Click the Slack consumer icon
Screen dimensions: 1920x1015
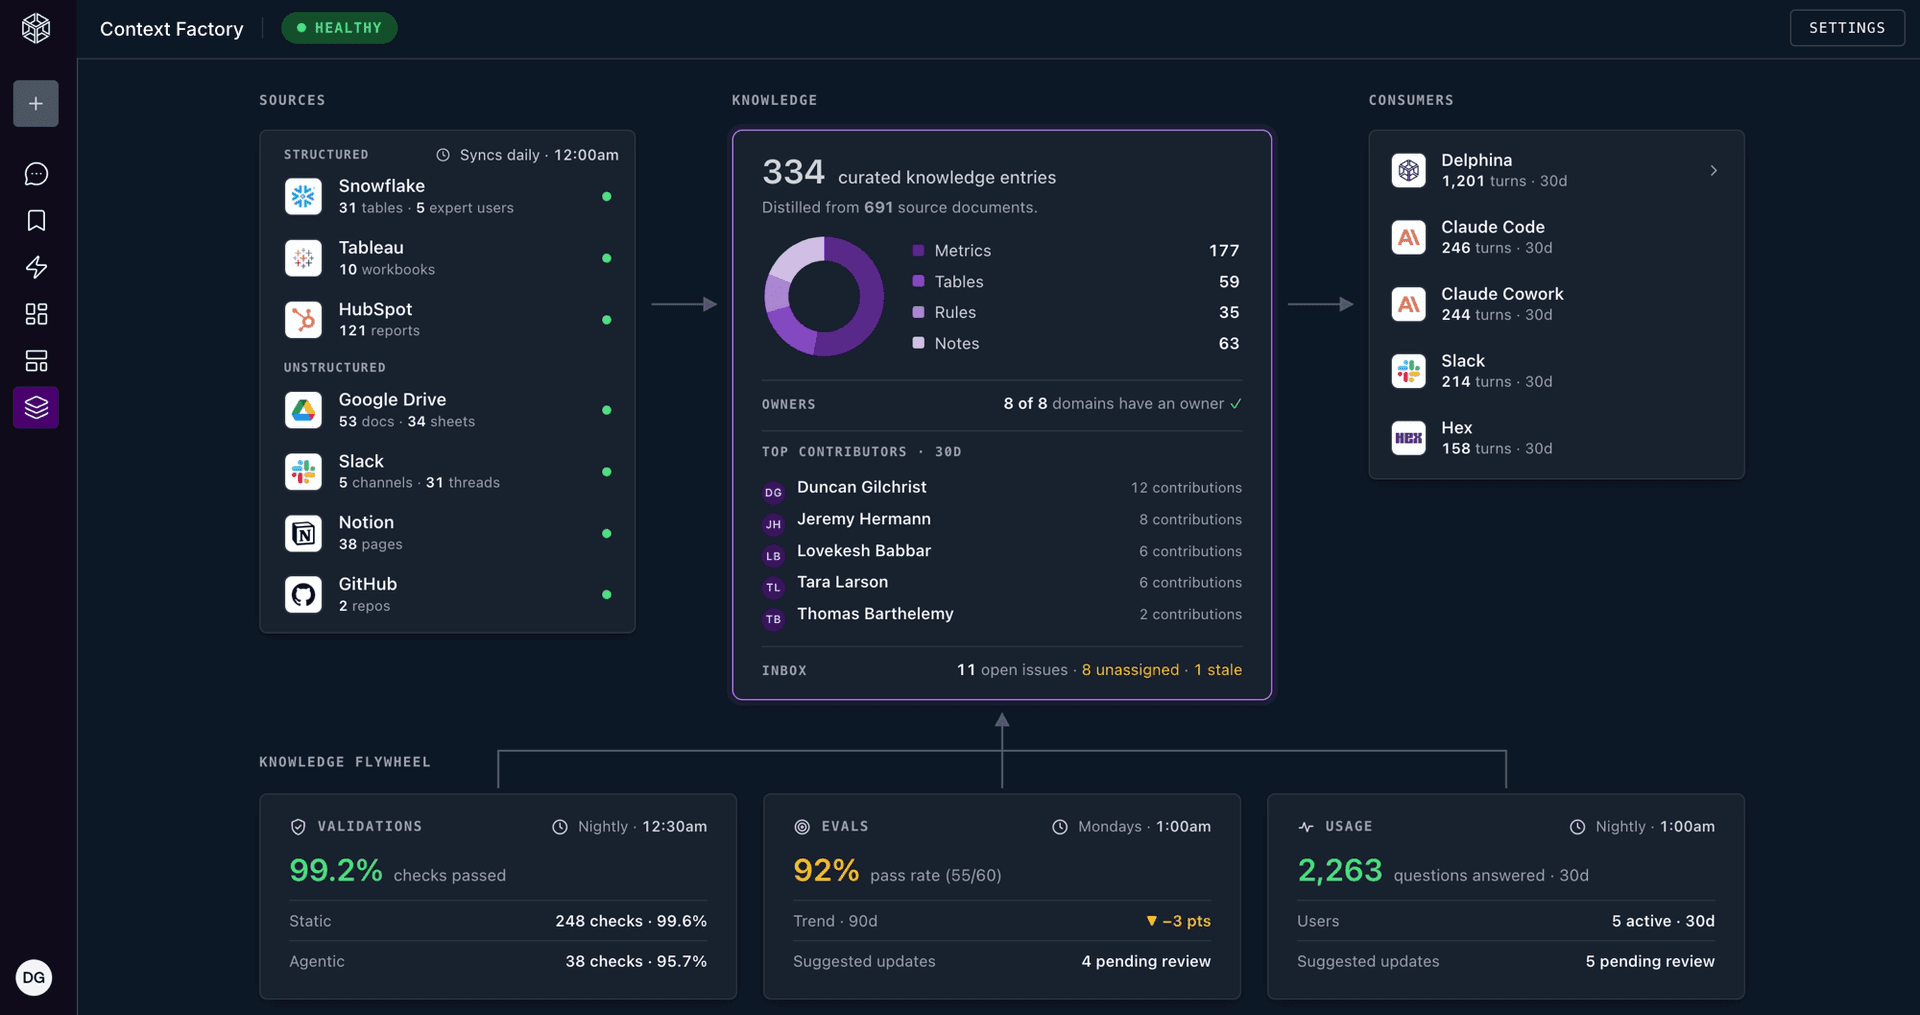coord(1409,371)
